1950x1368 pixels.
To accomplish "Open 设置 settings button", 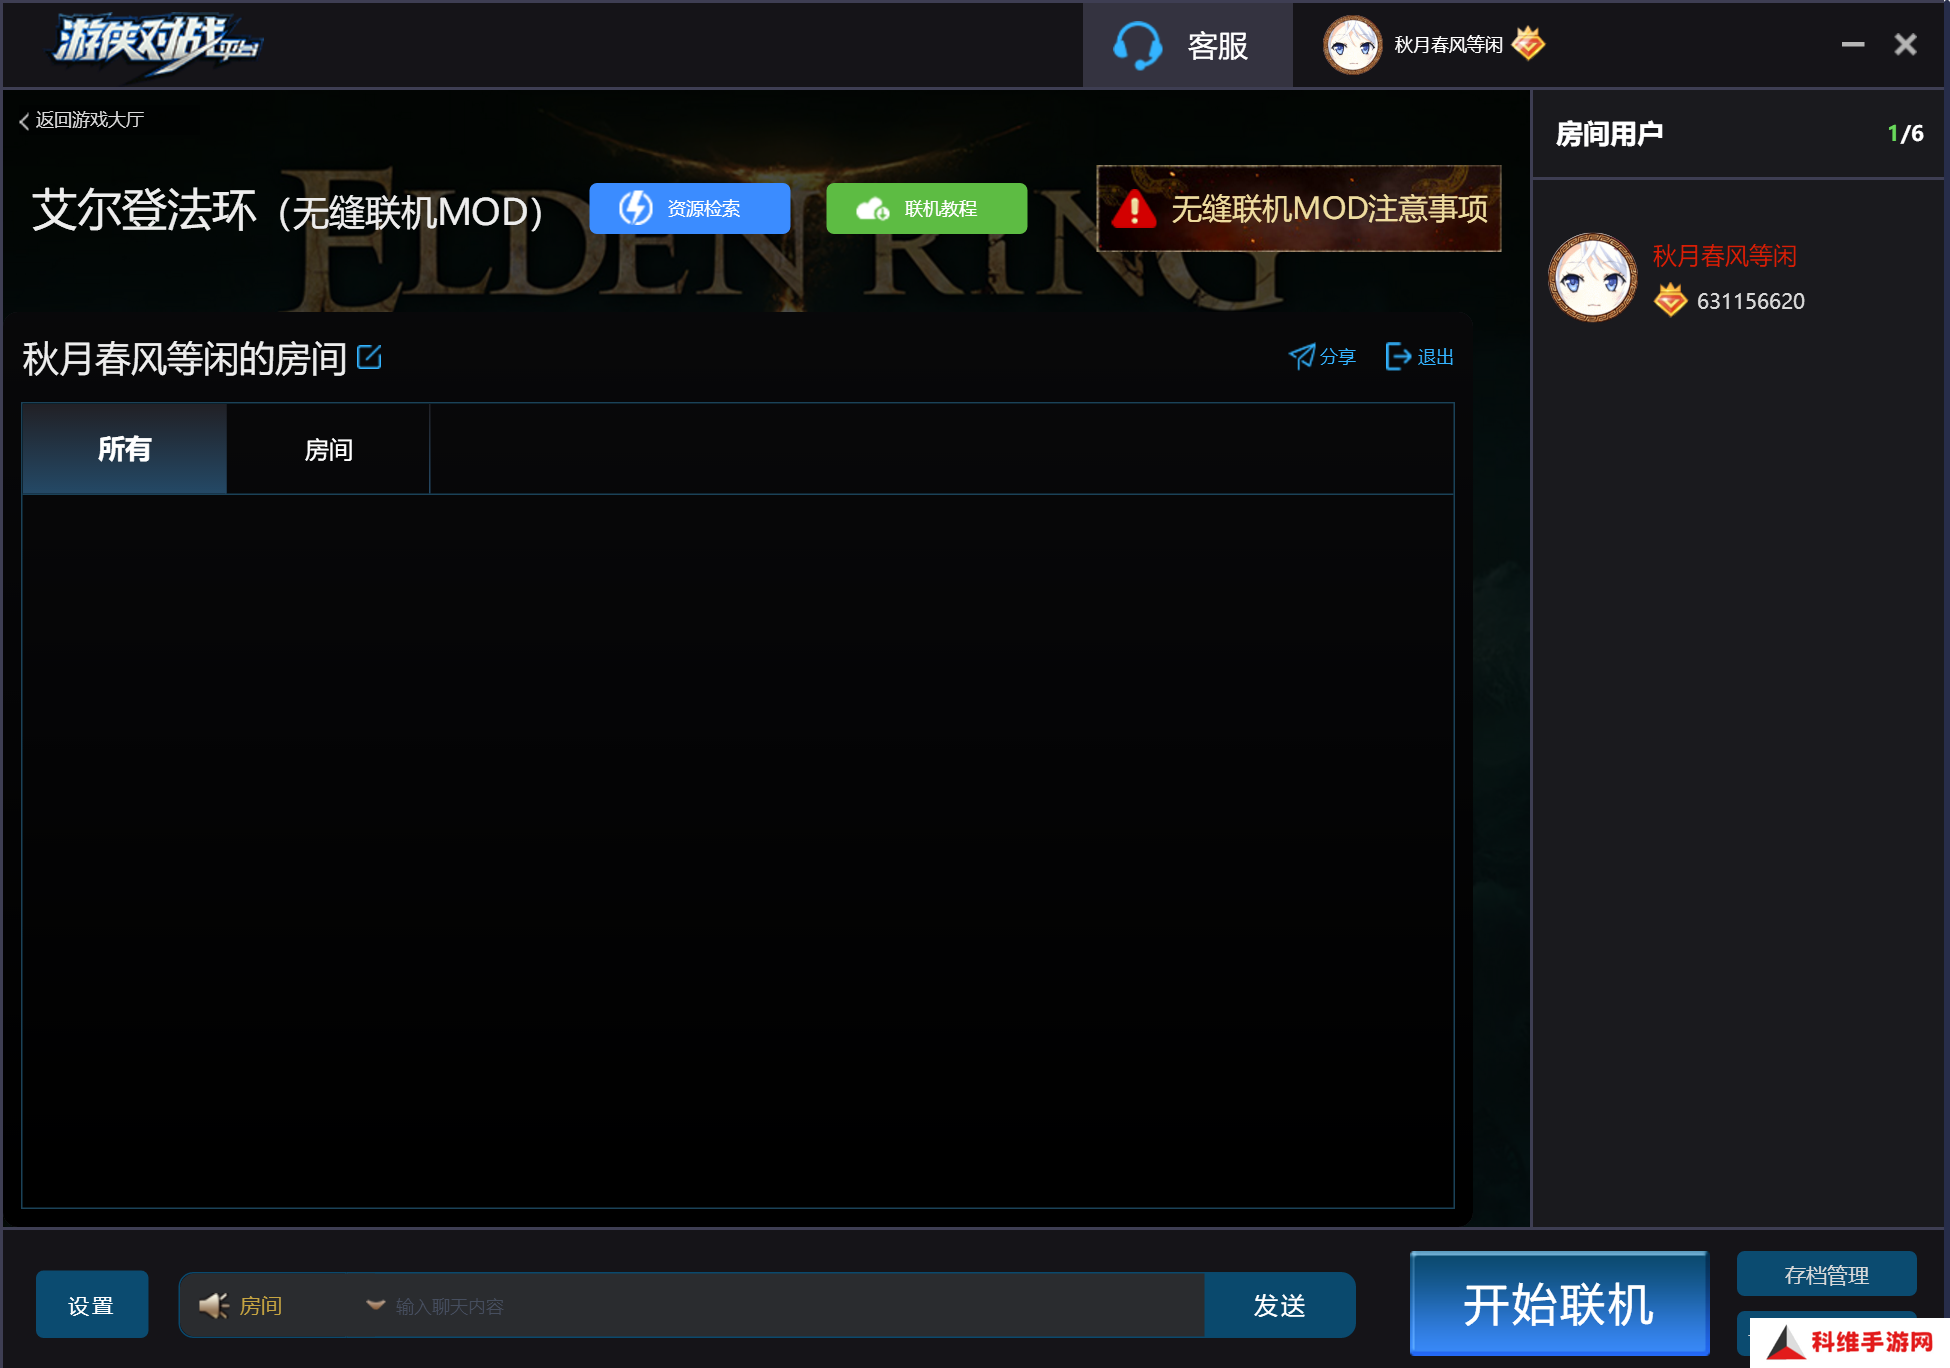I will point(92,1305).
